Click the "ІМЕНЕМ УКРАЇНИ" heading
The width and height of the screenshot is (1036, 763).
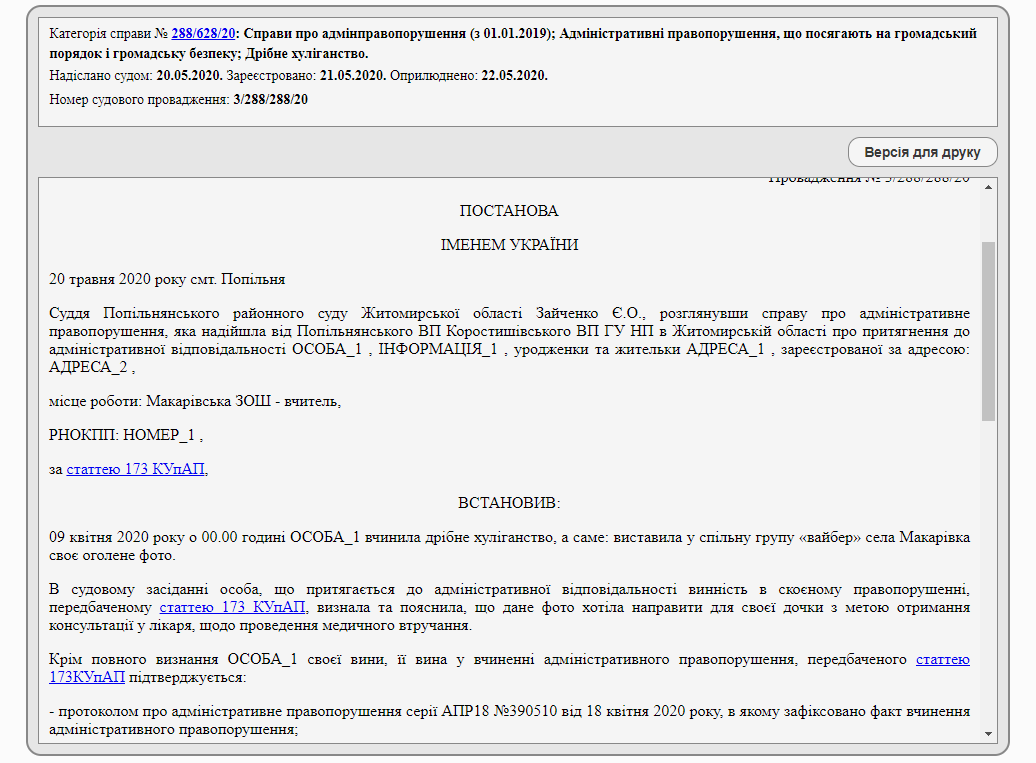coord(509,245)
